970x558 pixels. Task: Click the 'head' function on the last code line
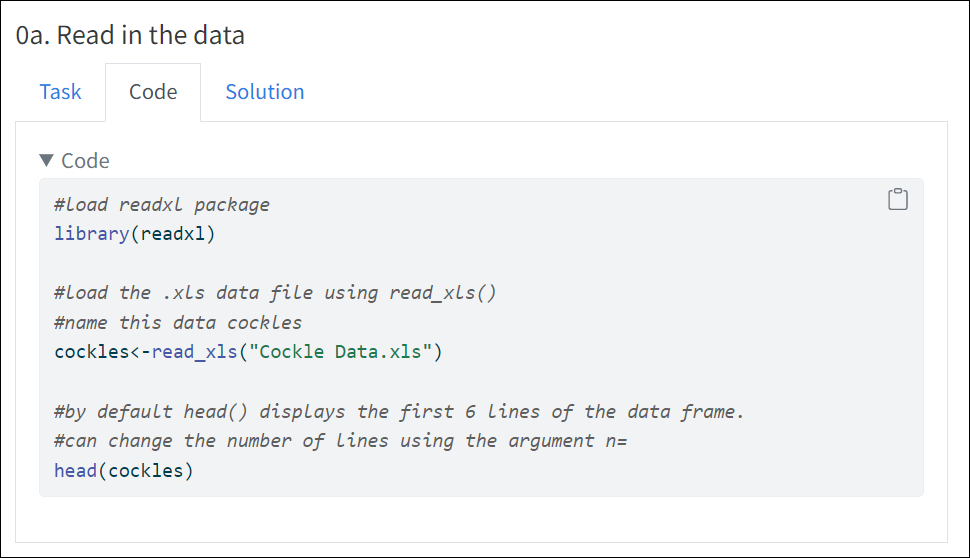(75, 471)
